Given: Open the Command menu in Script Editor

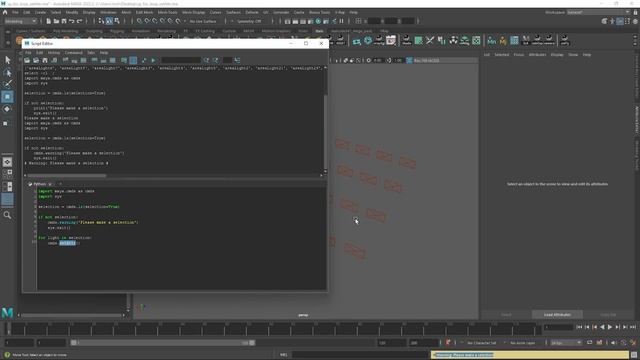Looking at the screenshot, I should (73, 53).
